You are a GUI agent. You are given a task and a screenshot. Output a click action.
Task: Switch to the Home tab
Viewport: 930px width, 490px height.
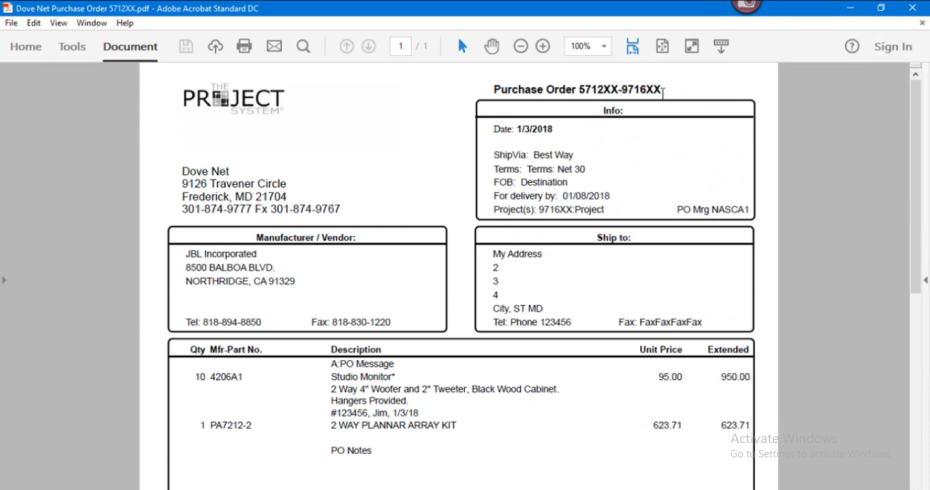tap(26, 46)
